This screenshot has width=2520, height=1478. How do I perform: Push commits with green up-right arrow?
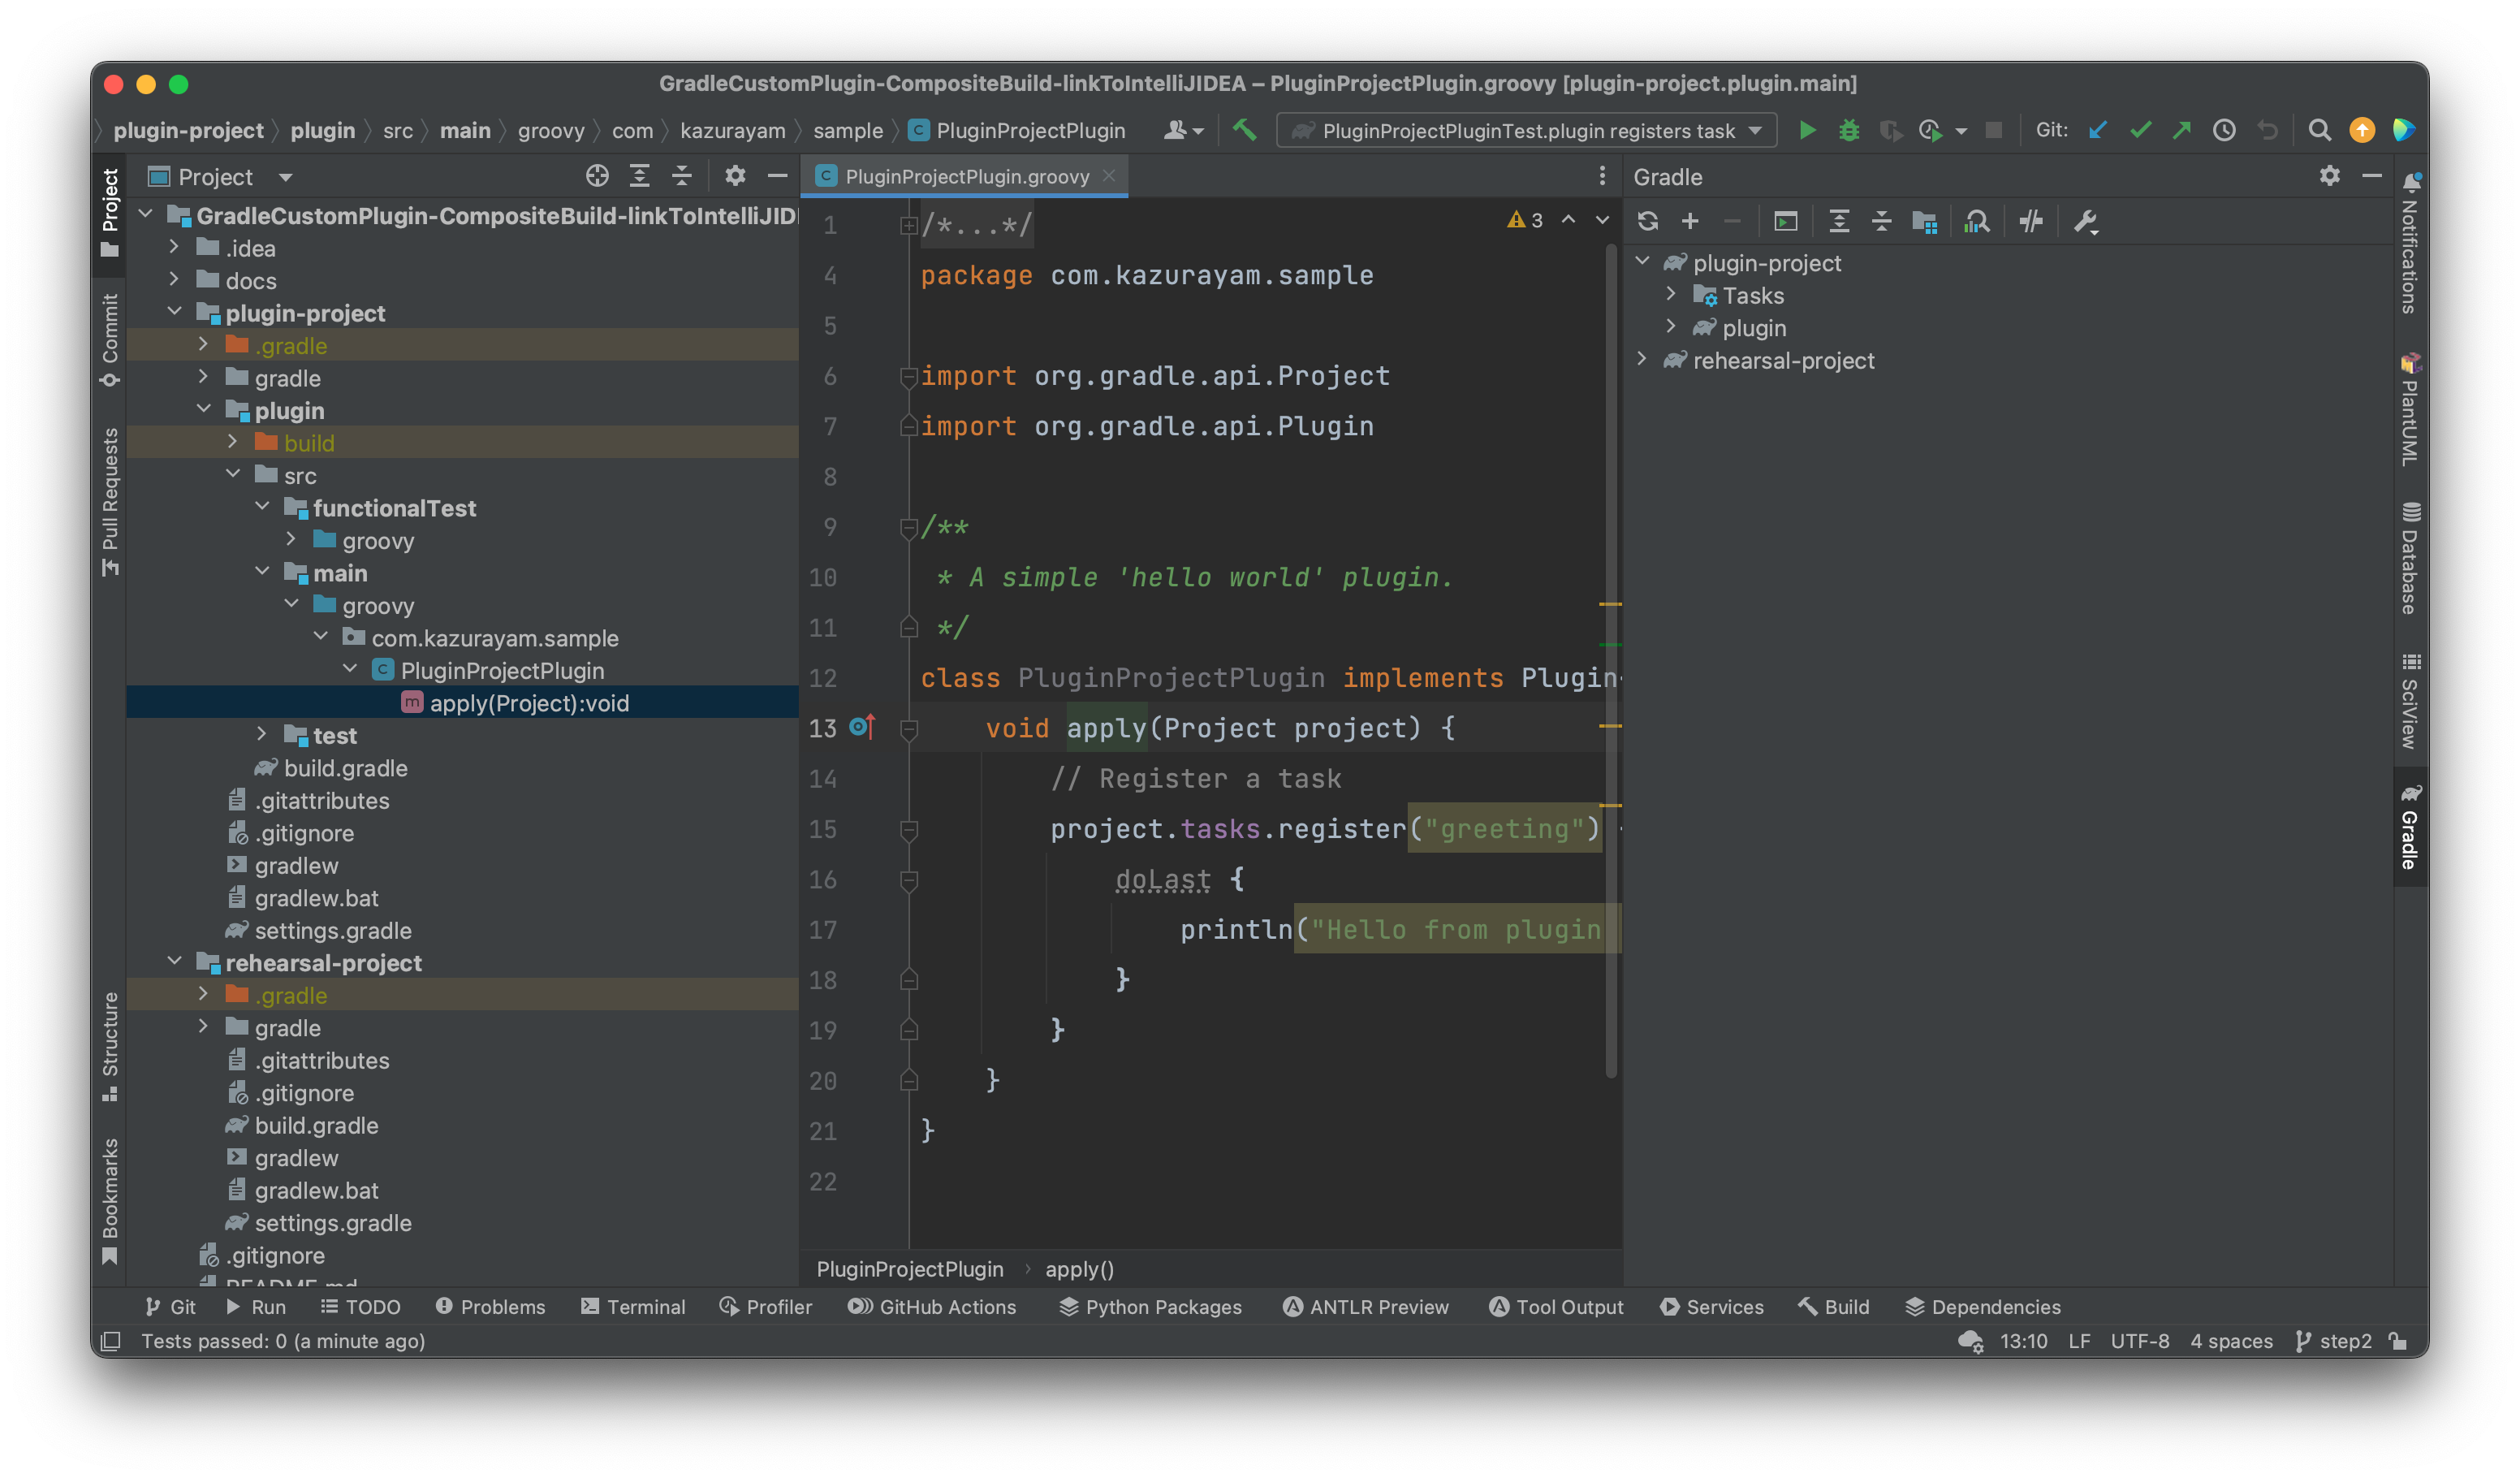tap(2182, 130)
